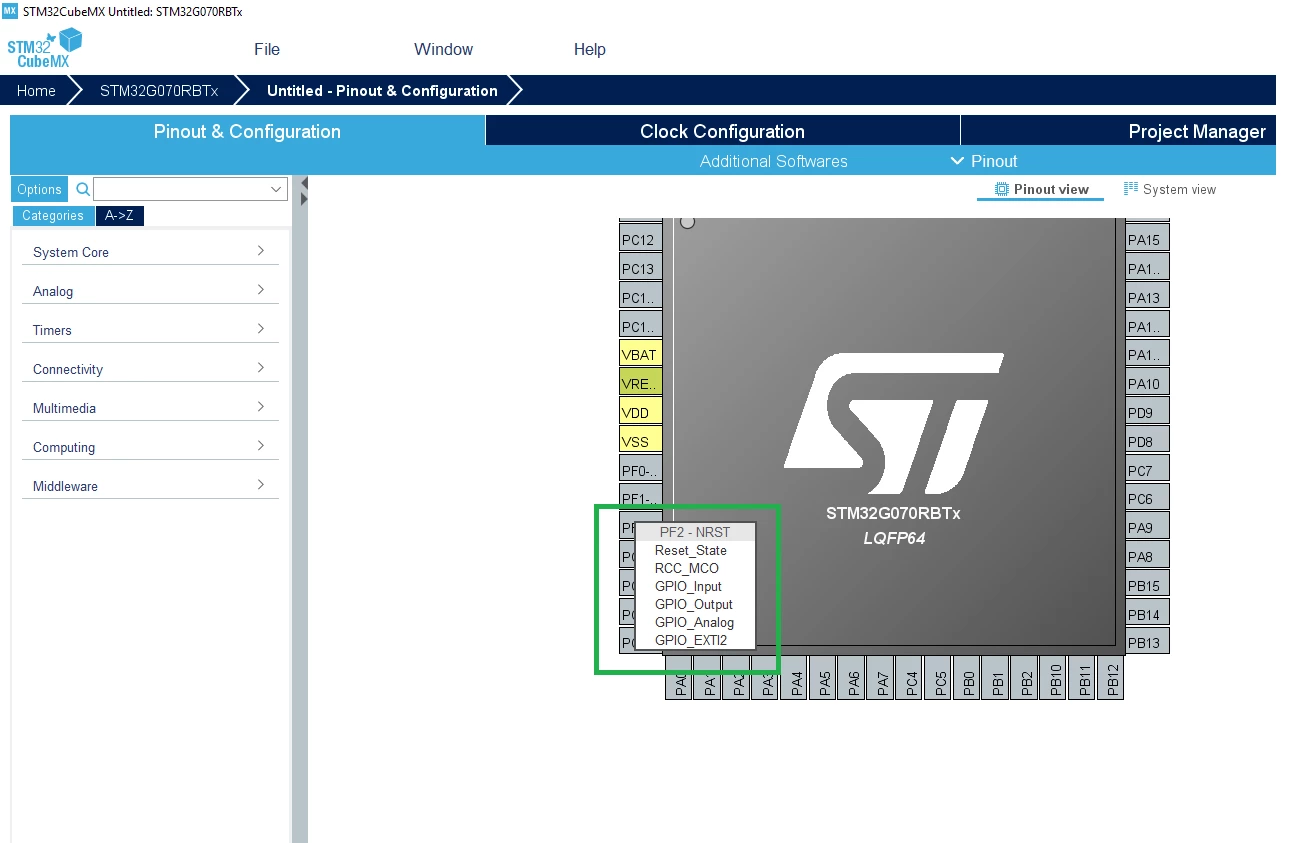The image size is (1297, 843).
Task: Click the Untitled - Pinout & Configuration breadcrumb
Action: (382, 90)
